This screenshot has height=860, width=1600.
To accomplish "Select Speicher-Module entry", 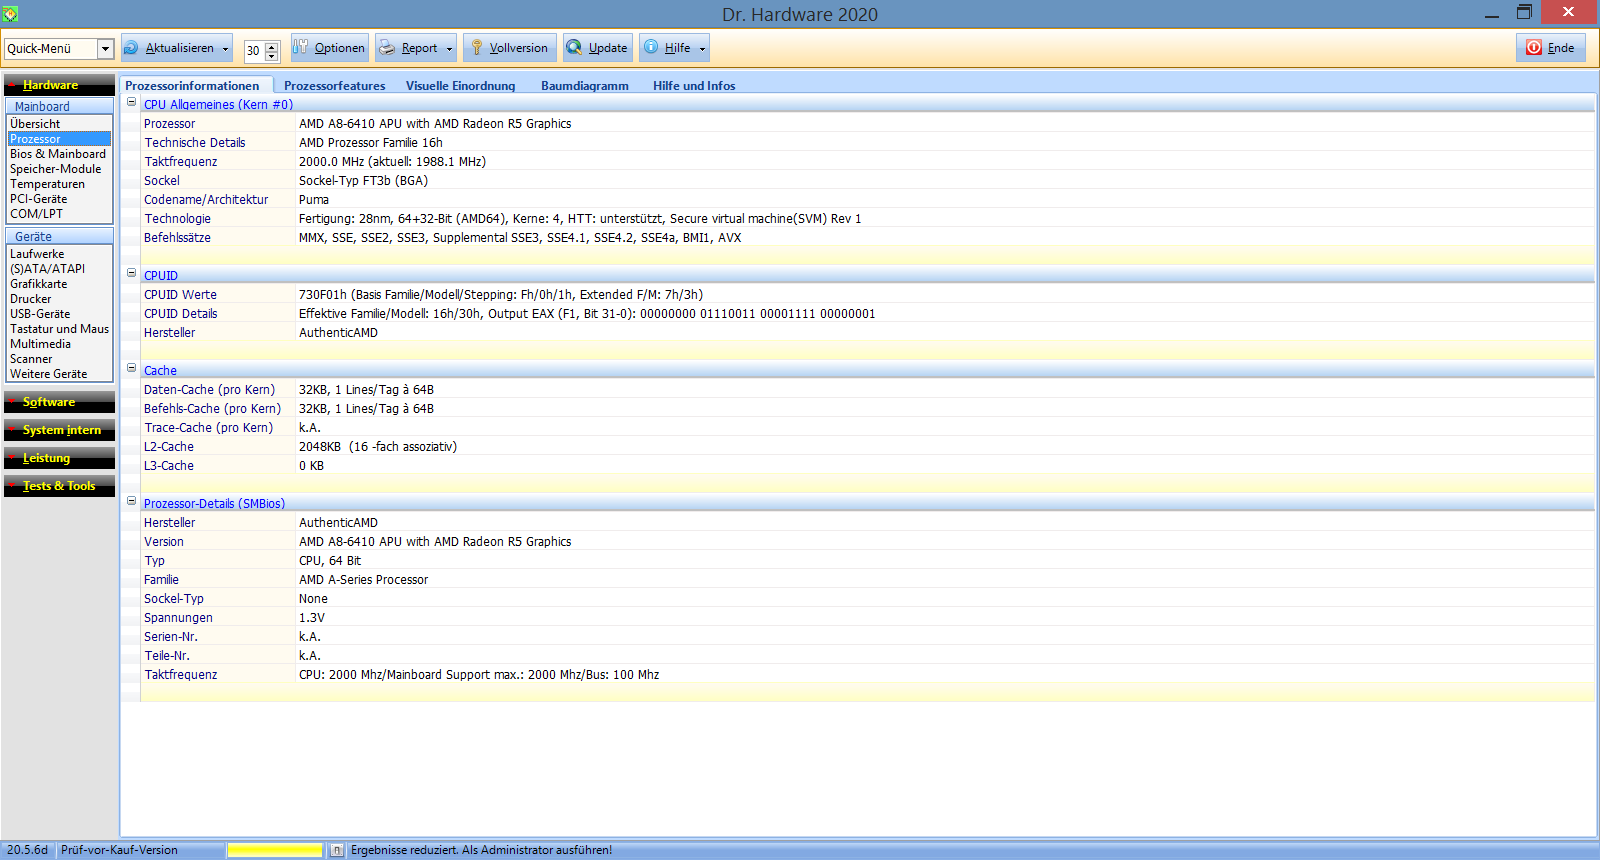I will 60,169.
